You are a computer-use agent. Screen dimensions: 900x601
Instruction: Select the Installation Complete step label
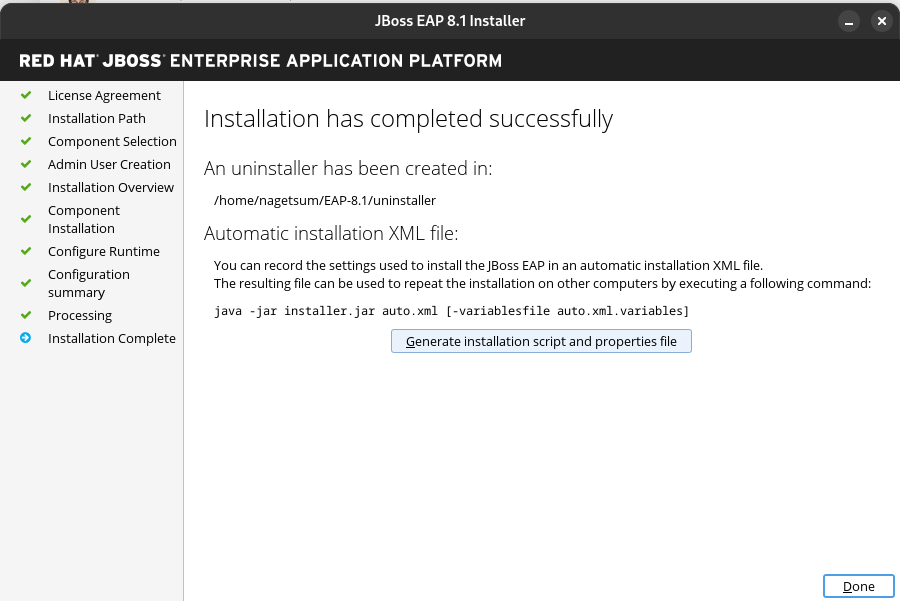[112, 339]
